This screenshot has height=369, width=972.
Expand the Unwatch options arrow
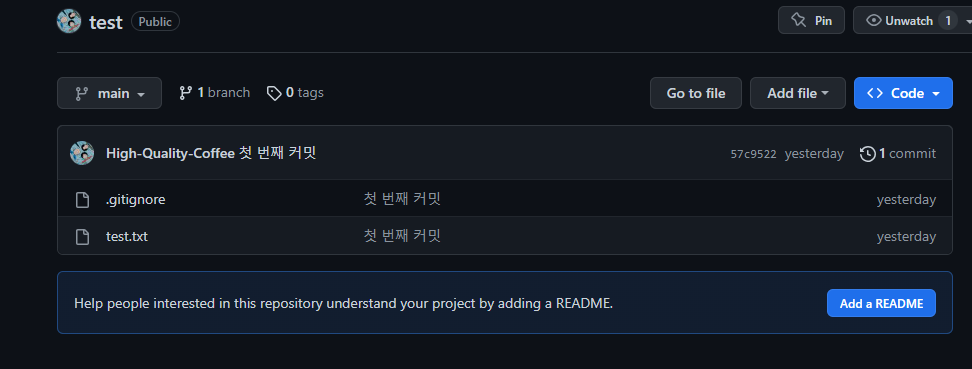pos(968,21)
